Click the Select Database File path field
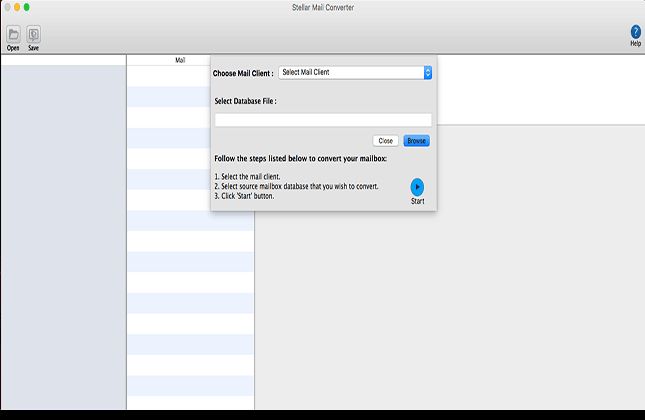Viewport: 645px width, 420px height. [323, 120]
